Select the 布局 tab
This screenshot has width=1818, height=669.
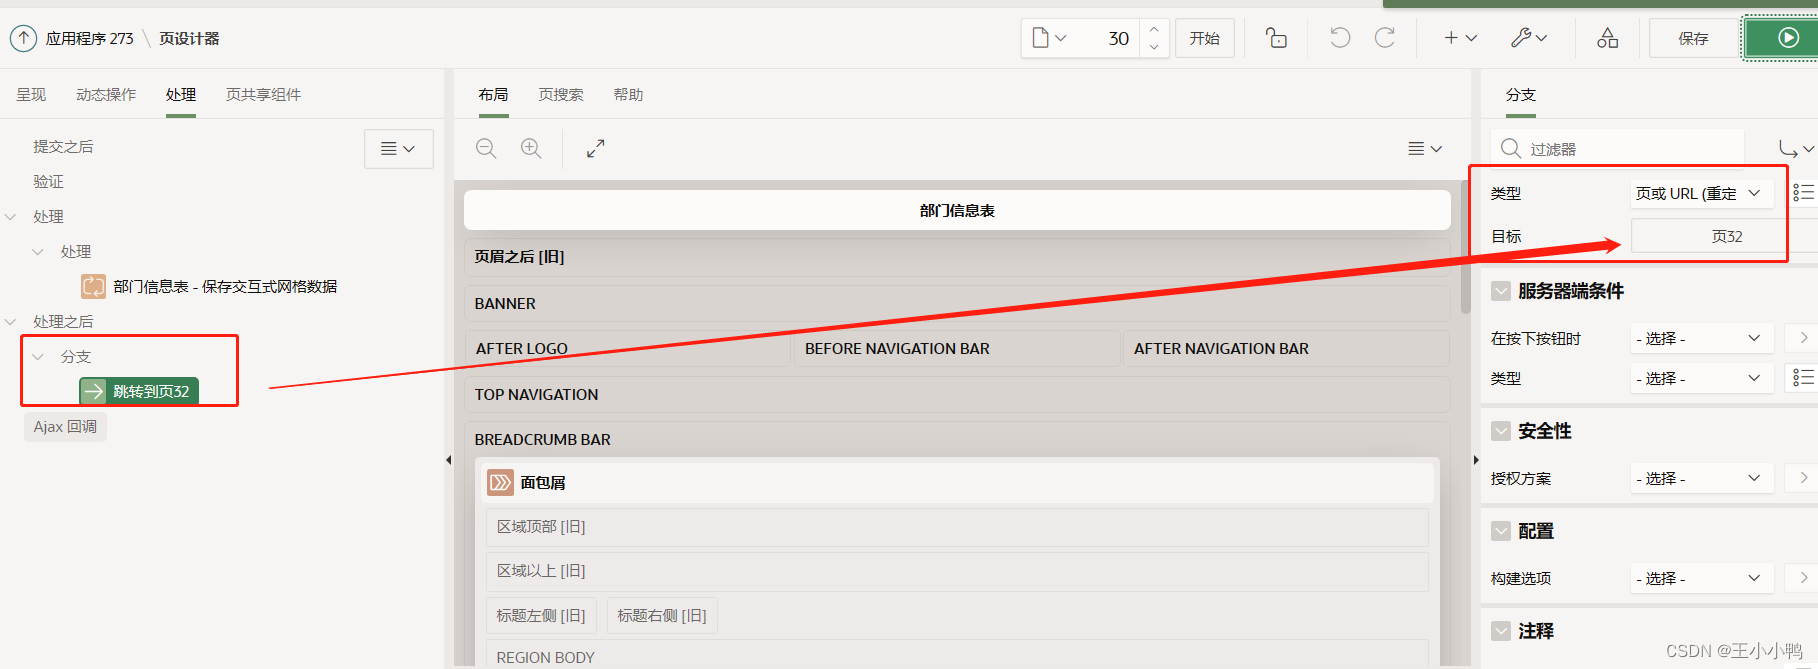[493, 95]
